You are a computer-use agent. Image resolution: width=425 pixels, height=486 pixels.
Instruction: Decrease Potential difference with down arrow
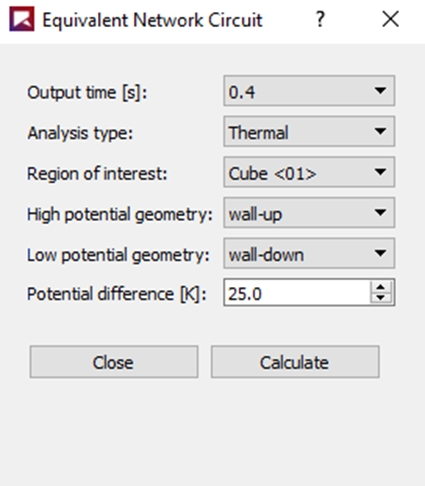click(x=382, y=298)
